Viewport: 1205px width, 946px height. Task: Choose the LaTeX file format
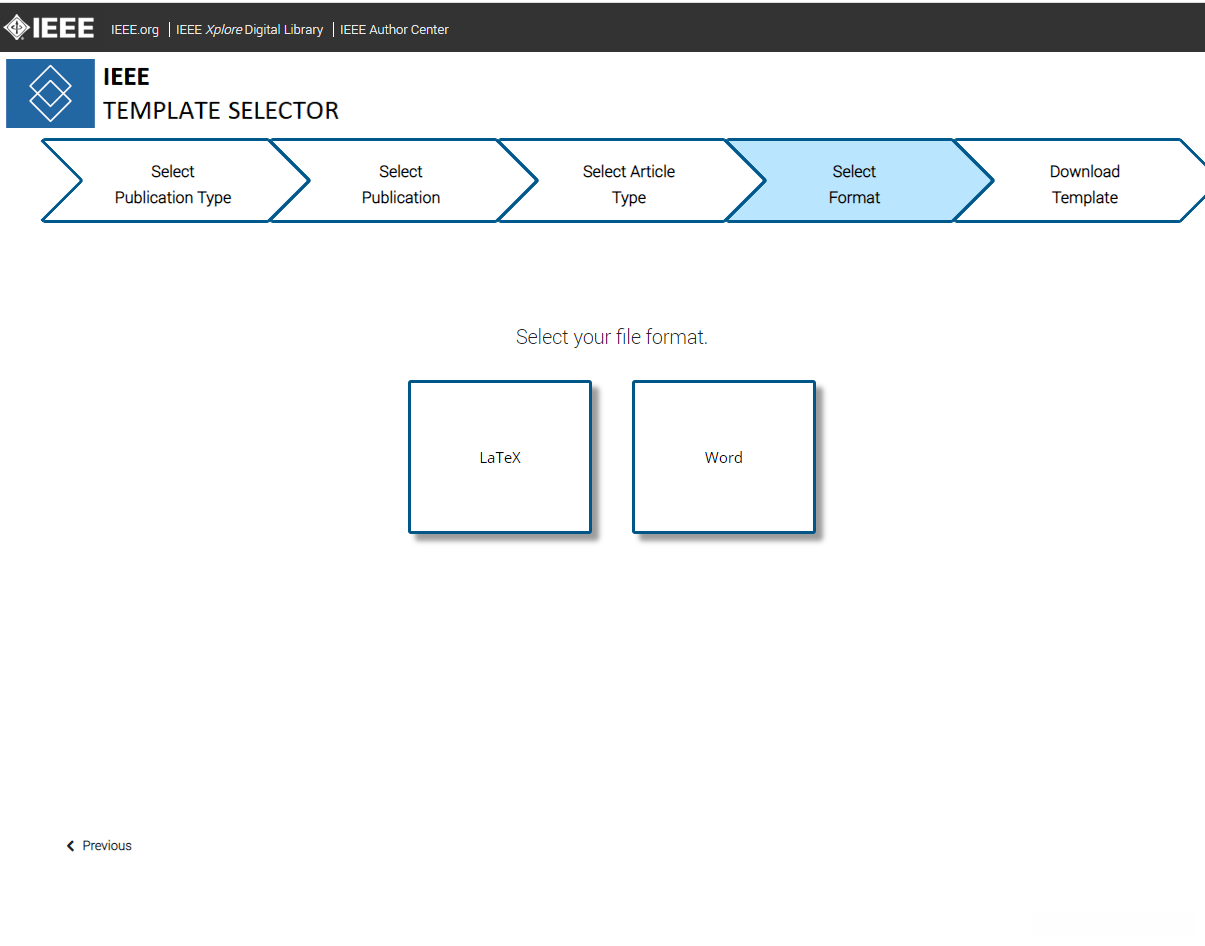click(x=500, y=457)
